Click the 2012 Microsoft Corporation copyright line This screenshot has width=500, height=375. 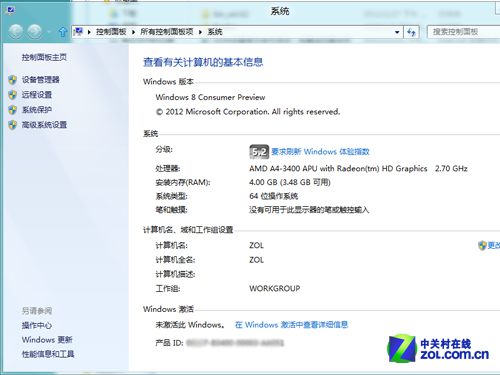(248, 112)
